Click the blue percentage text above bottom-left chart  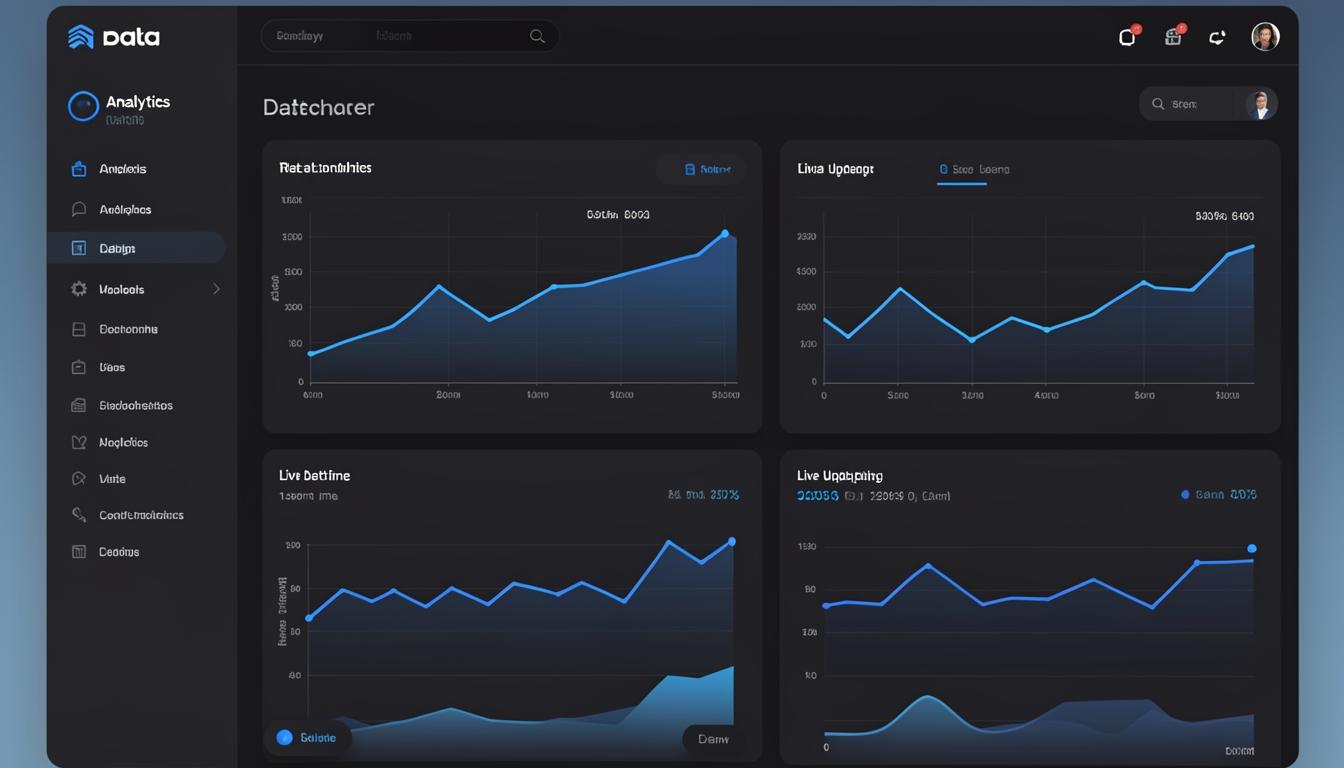[x=703, y=494]
